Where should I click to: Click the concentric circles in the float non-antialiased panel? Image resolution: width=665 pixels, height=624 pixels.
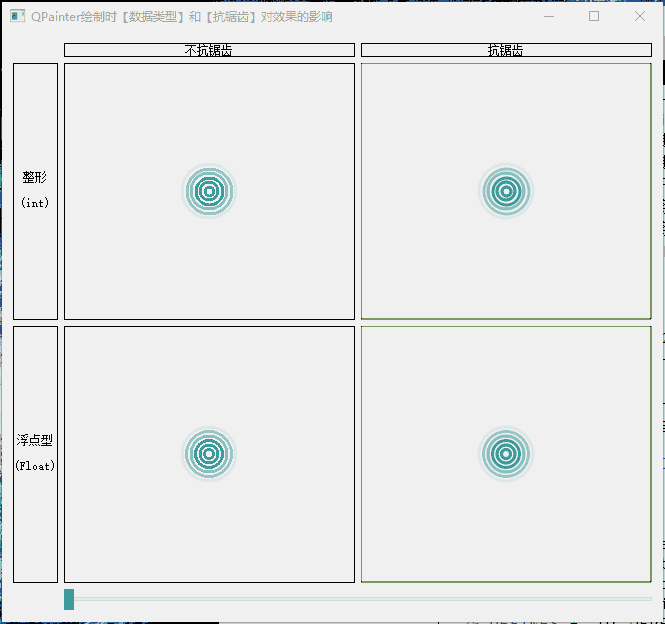coord(209,454)
